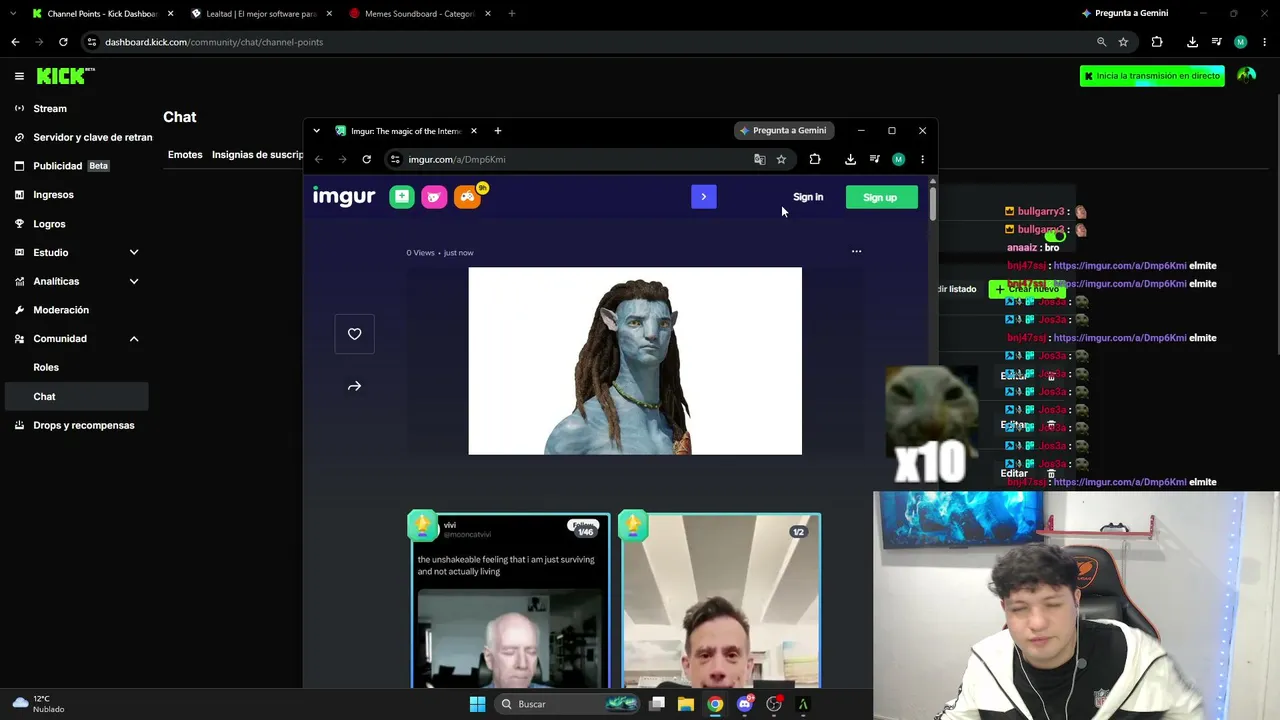Image resolution: width=1280 pixels, height=720 pixels.
Task: Open extensions in the imgur window
Action: coord(815,160)
